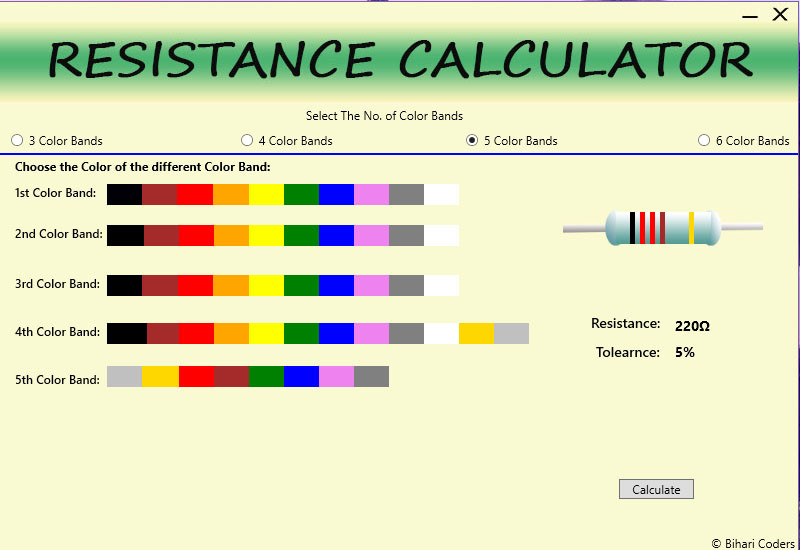Pick orange for the 1st Color Band
The height and width of the screenshot is (550, 800).
click(x=231, y=194)
